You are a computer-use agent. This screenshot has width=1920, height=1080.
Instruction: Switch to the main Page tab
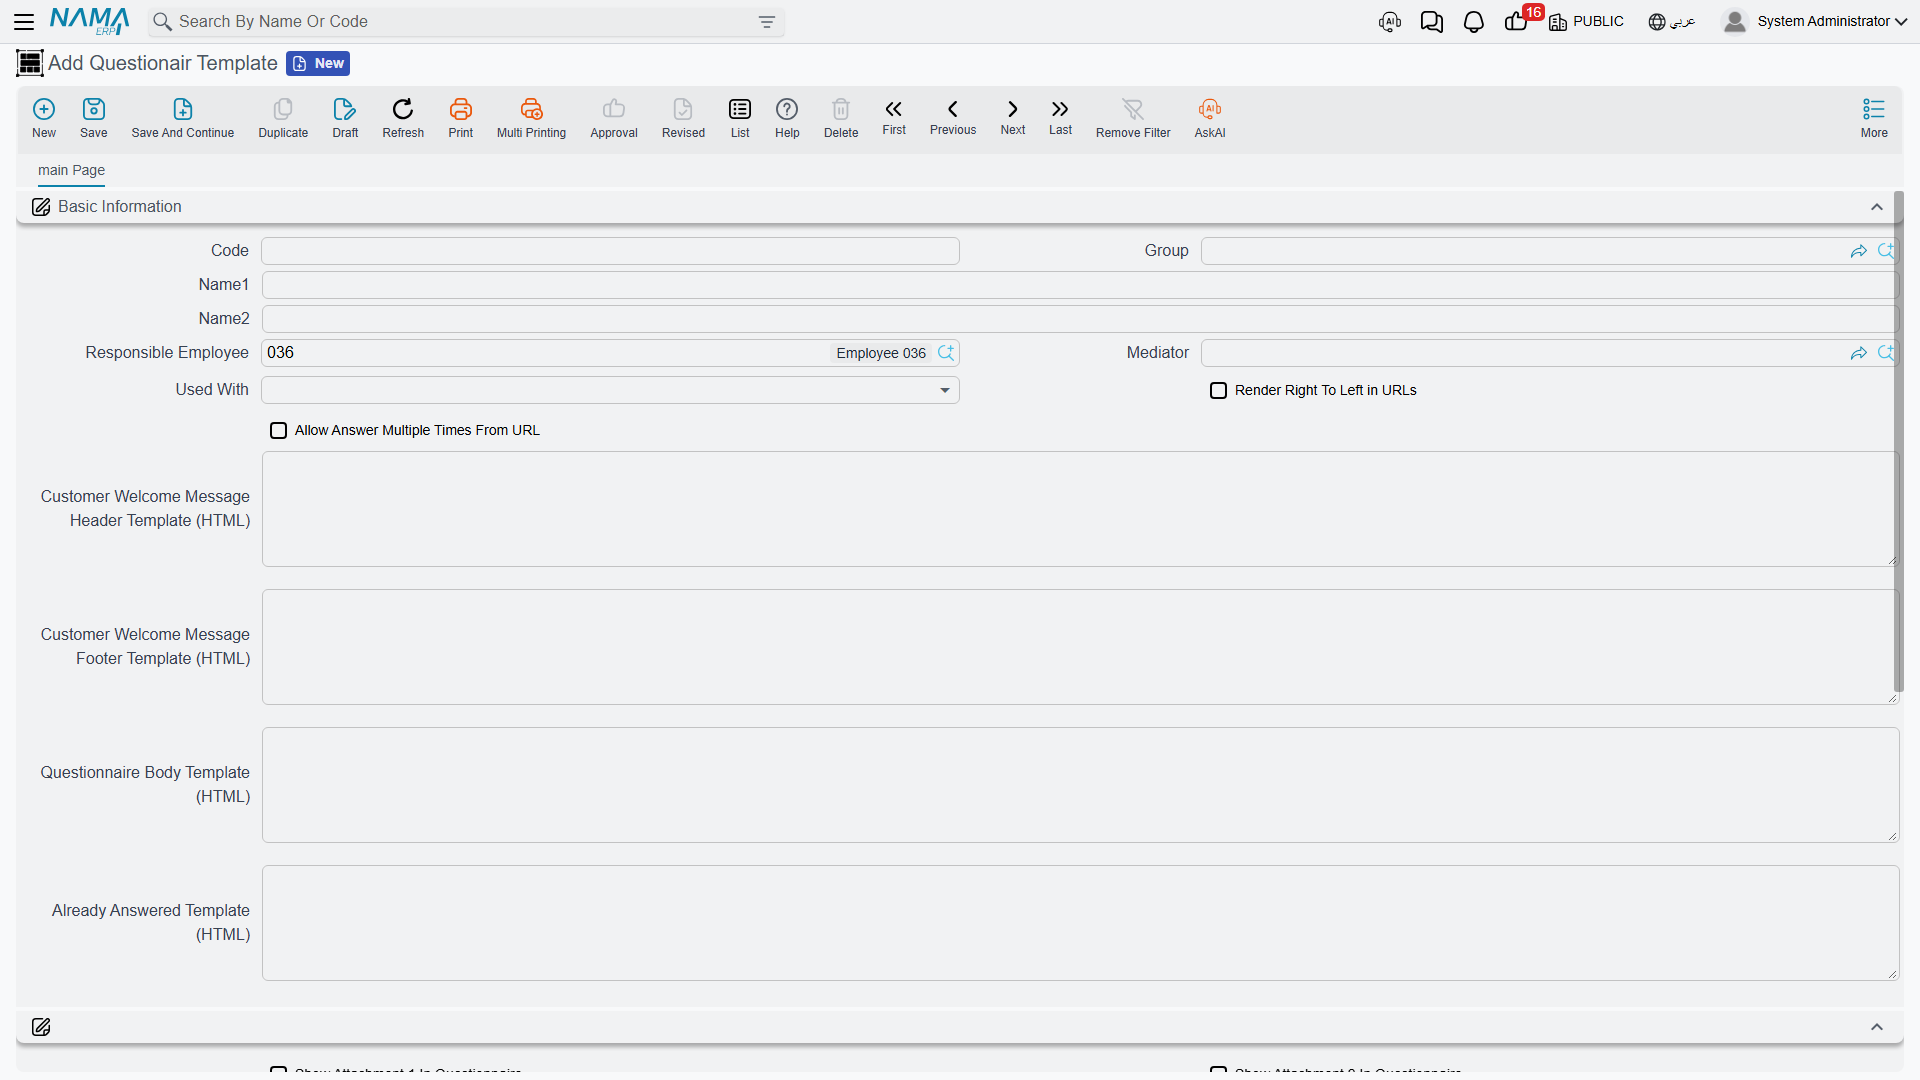[71, 171]
